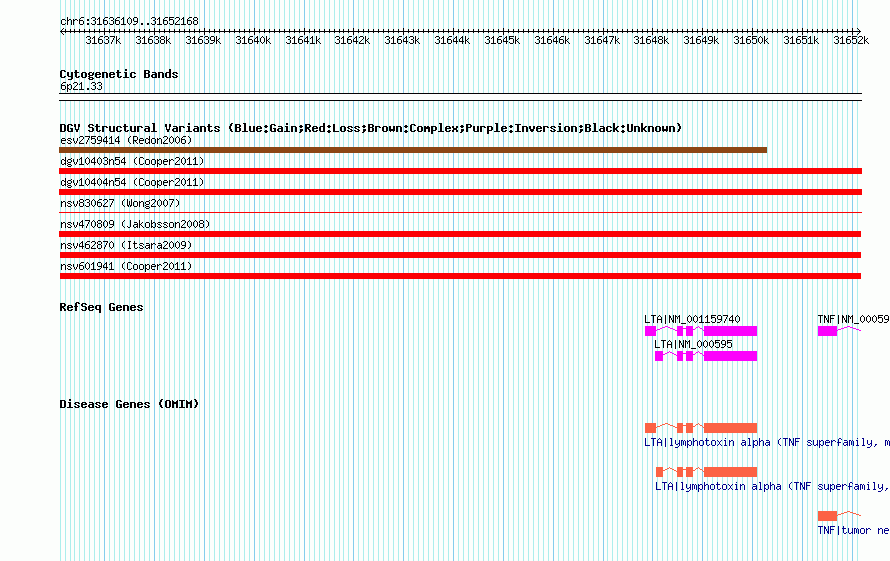
Task: Click the LTA|NM_001159740 transcript label
Action: (x=692, y=319)
